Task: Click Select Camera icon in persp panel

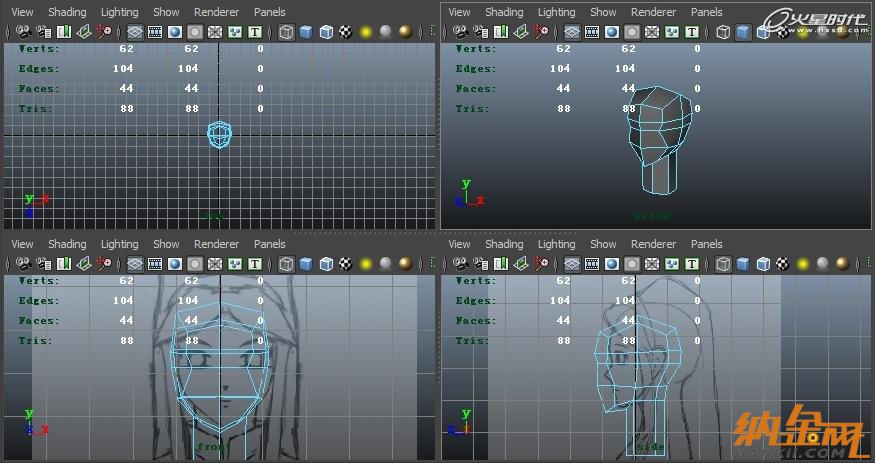Action: (x=460, y=32)
